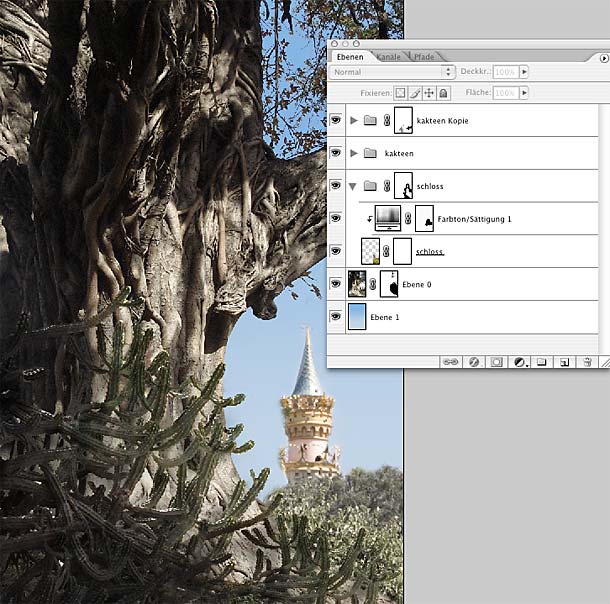
Task: Create a new layer
Action: click(x=564, y=362)
